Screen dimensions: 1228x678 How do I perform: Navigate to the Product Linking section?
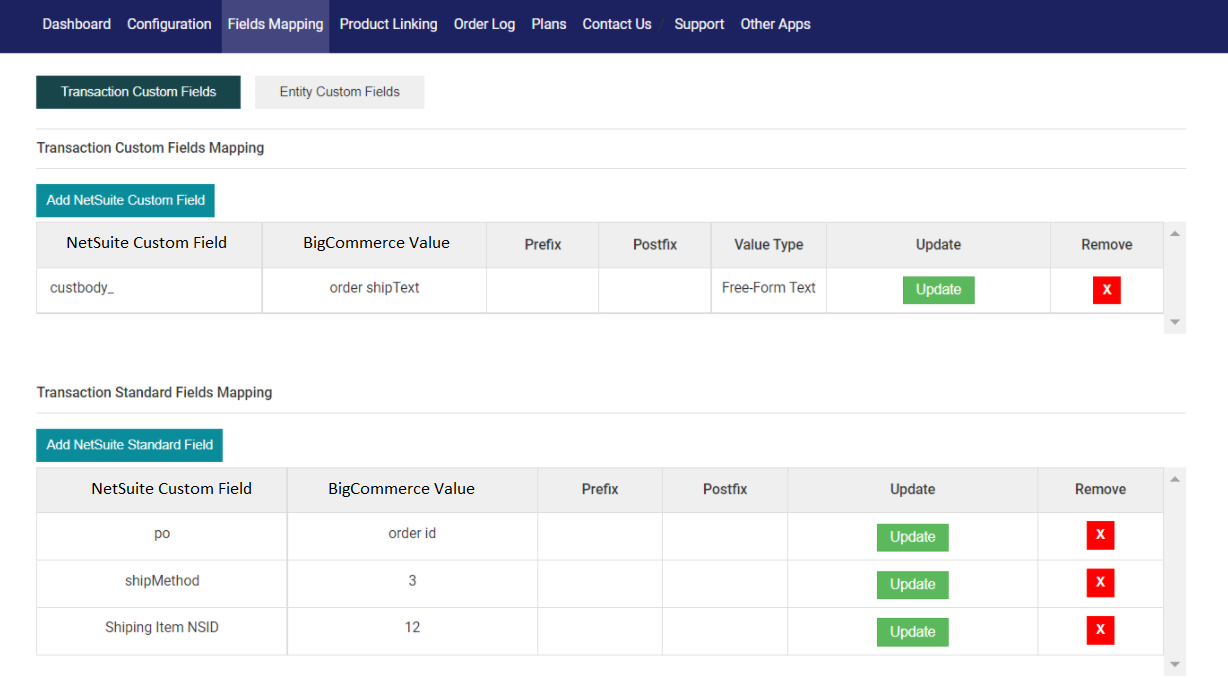388,24
